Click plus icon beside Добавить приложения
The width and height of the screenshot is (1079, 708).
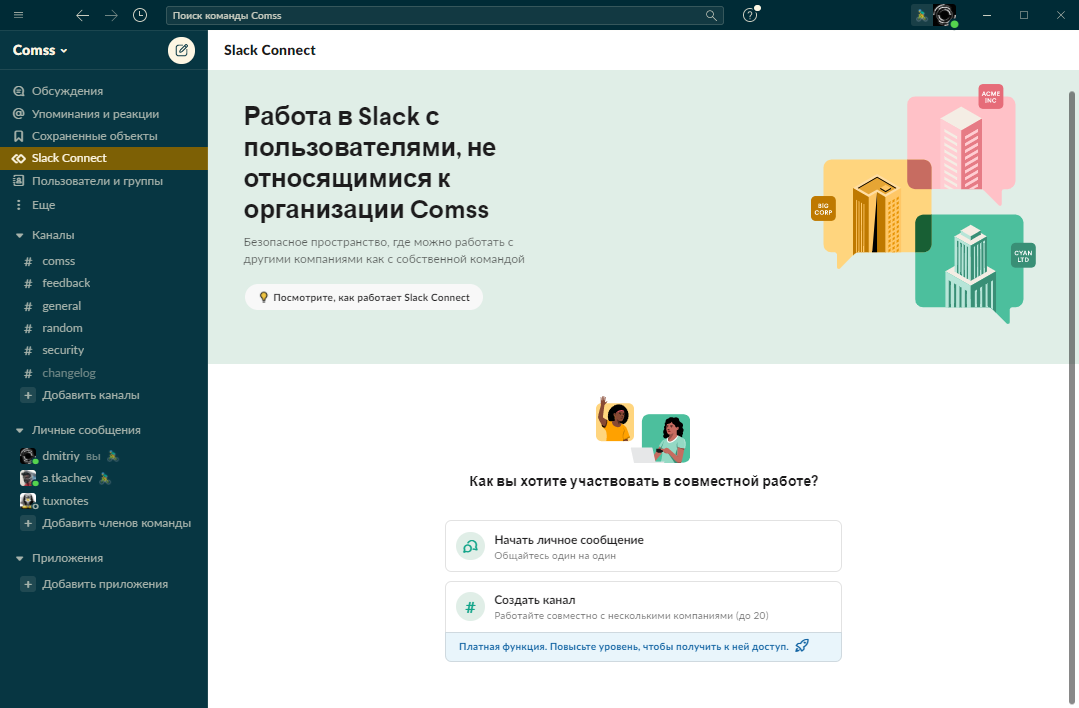(28, 584)
